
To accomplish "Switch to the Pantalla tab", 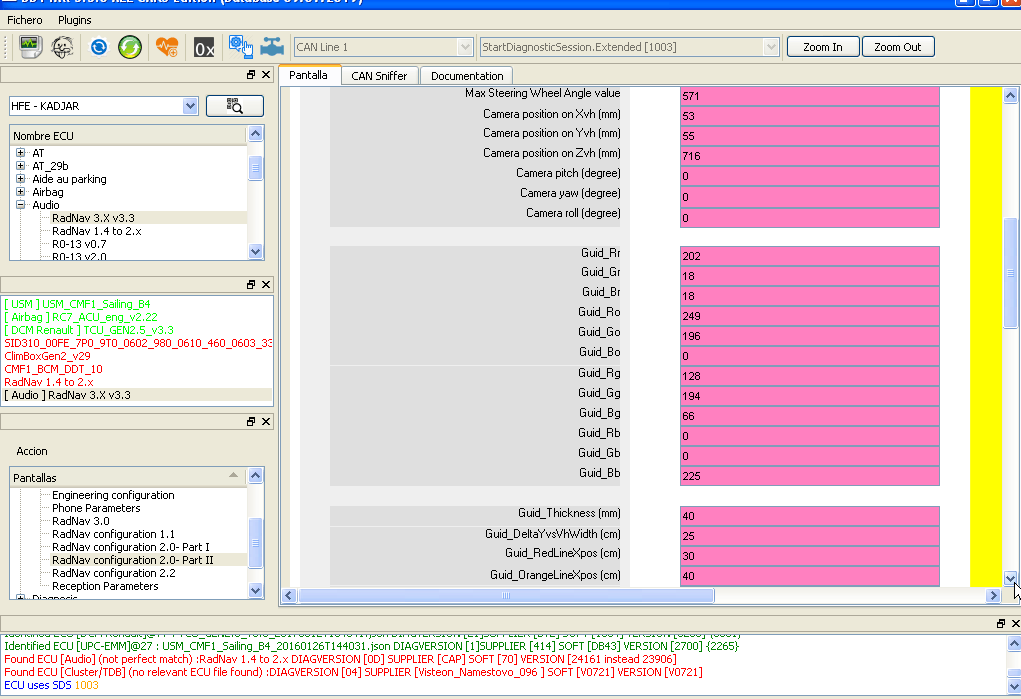I will click(309, 75).
